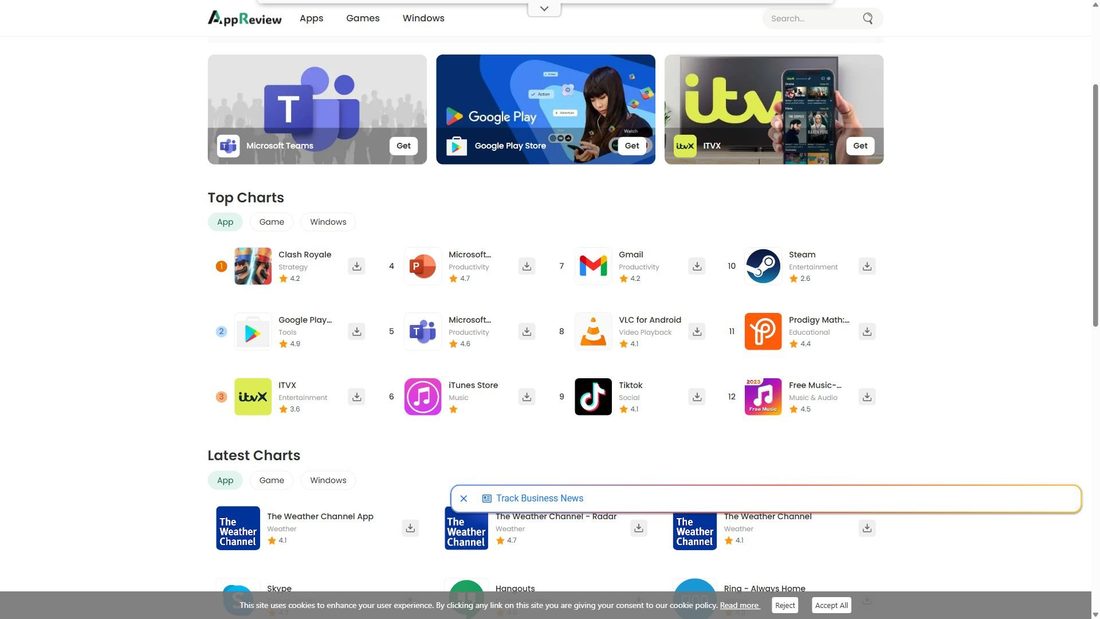Open the Steam title link
The width and height of the screenshot is (1100, 619).
802,255
